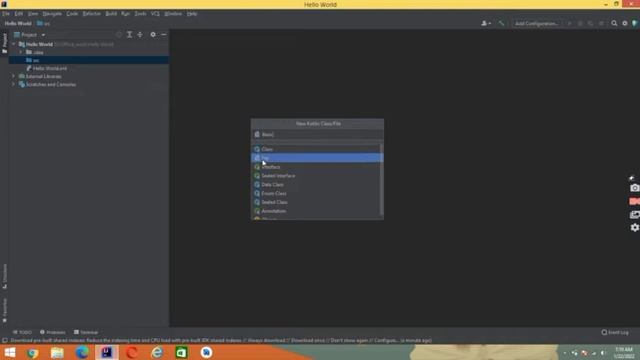Choose File in the Kotlin file list
This screenshot has height=360, width=640.
pyautogui.click(x=317, y=158)
